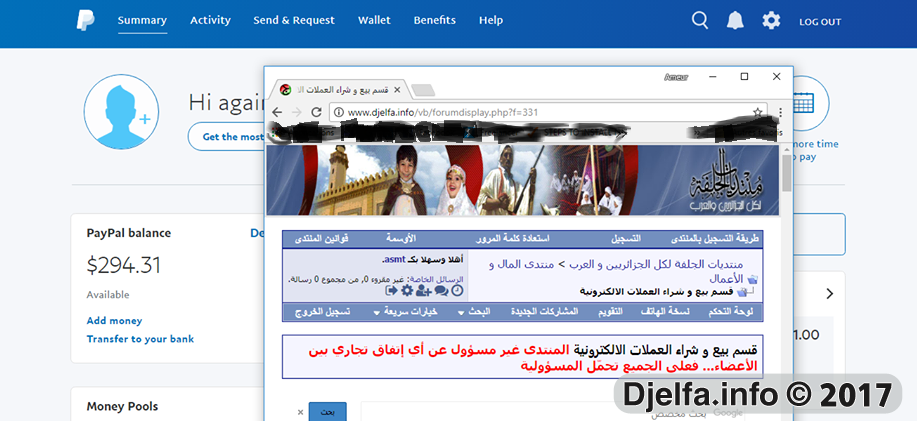Reload the djelfa.info page

point(316,112)
